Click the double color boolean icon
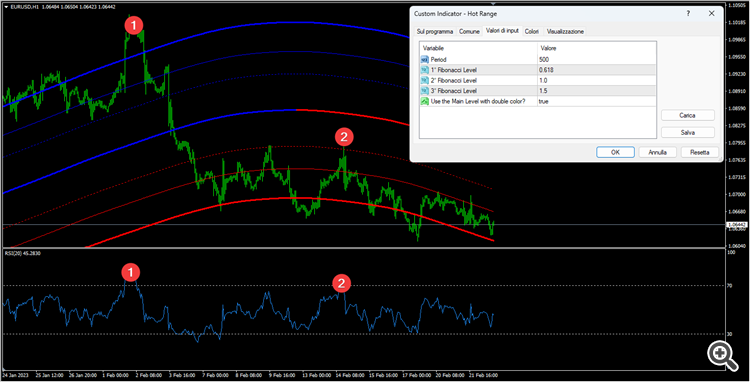The height and width of the screenshot is (382, 750). coord(424,101)
